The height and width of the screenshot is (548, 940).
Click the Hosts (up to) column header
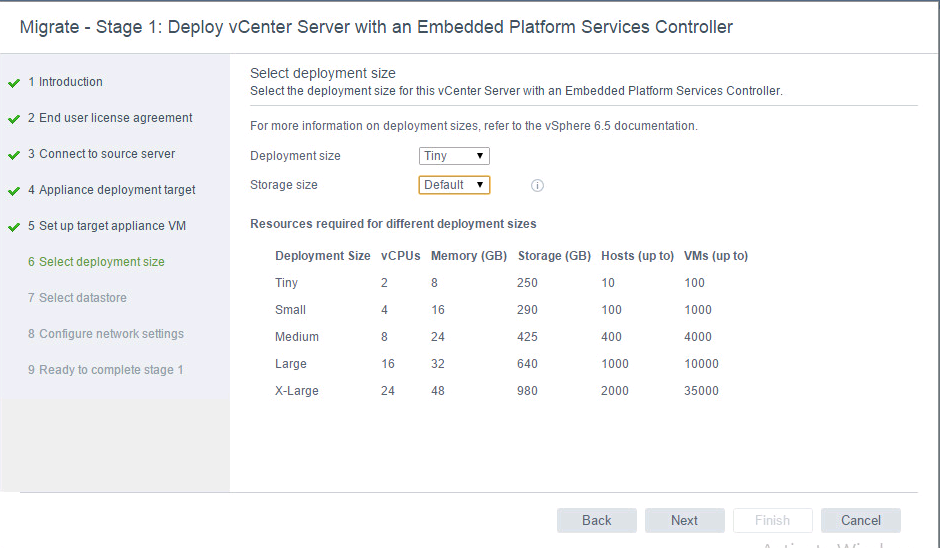(638, 255)
